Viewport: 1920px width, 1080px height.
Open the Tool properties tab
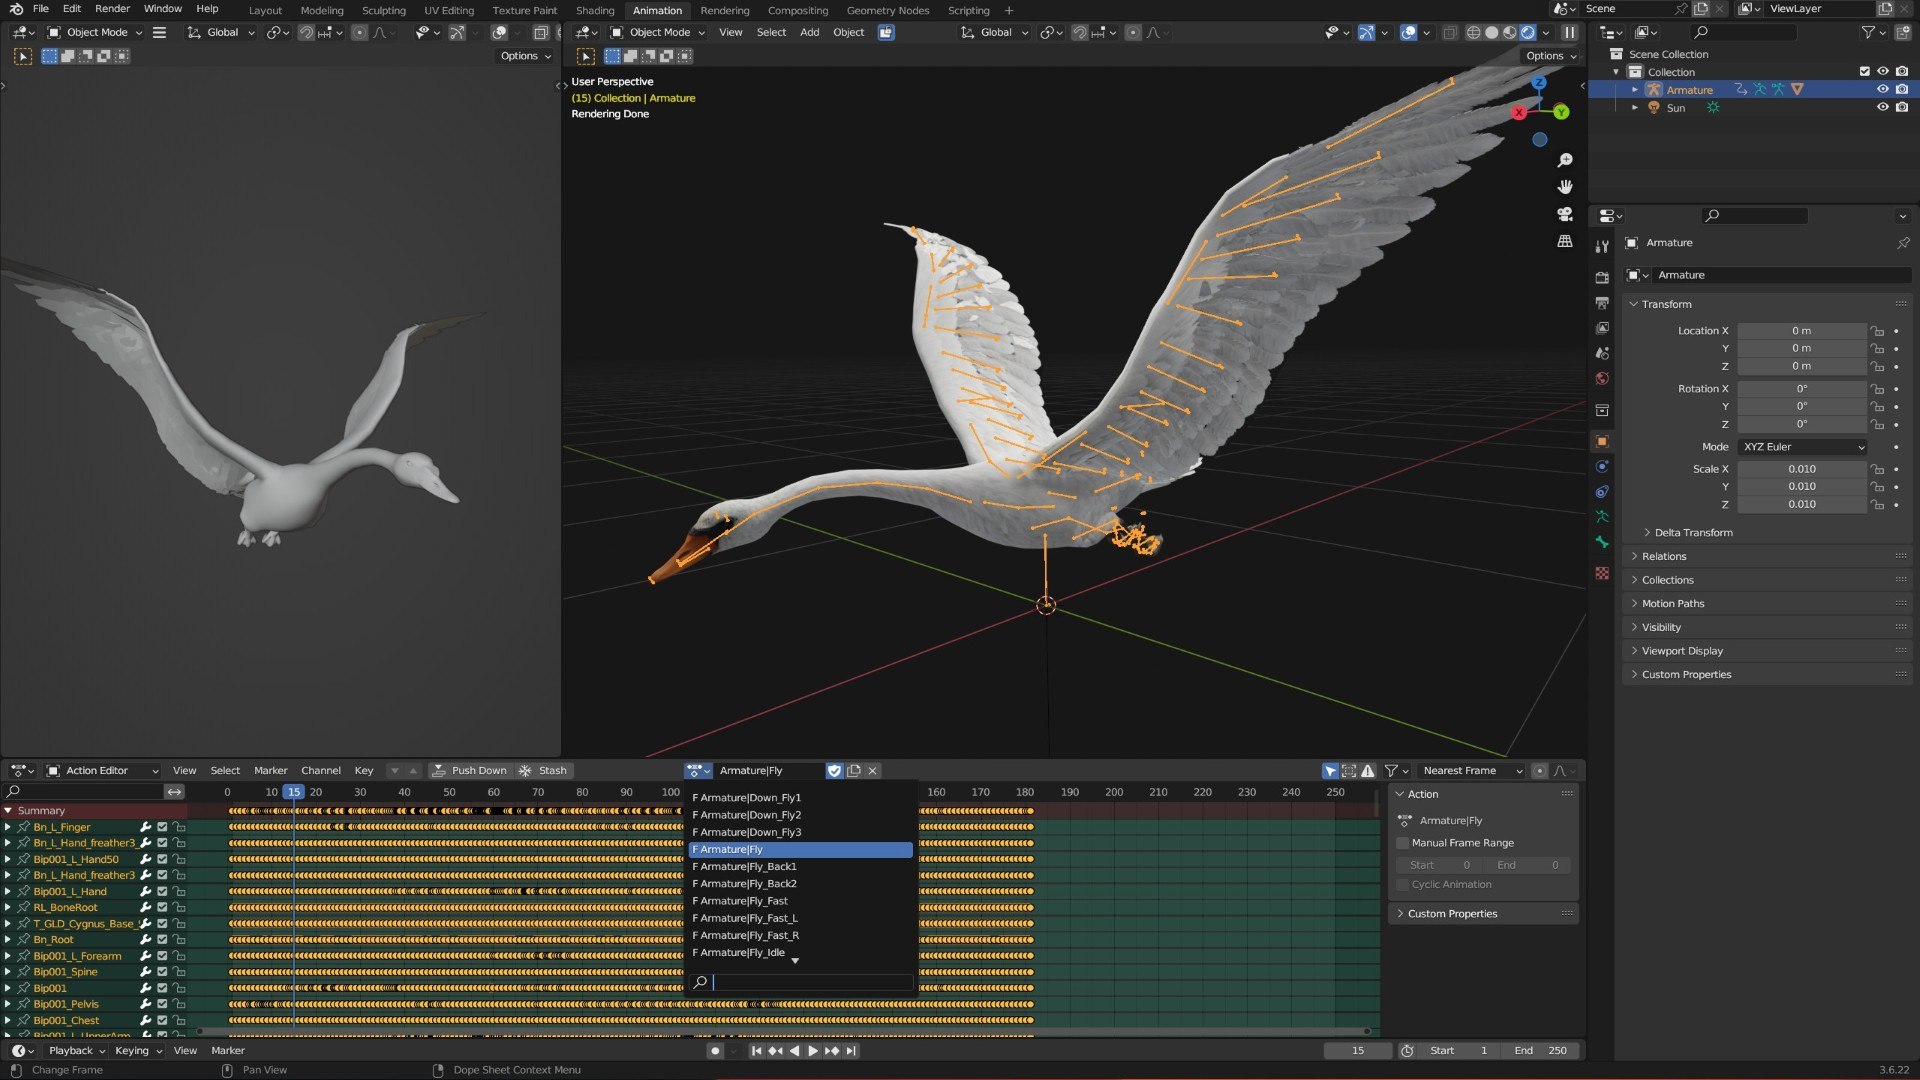1602,246
